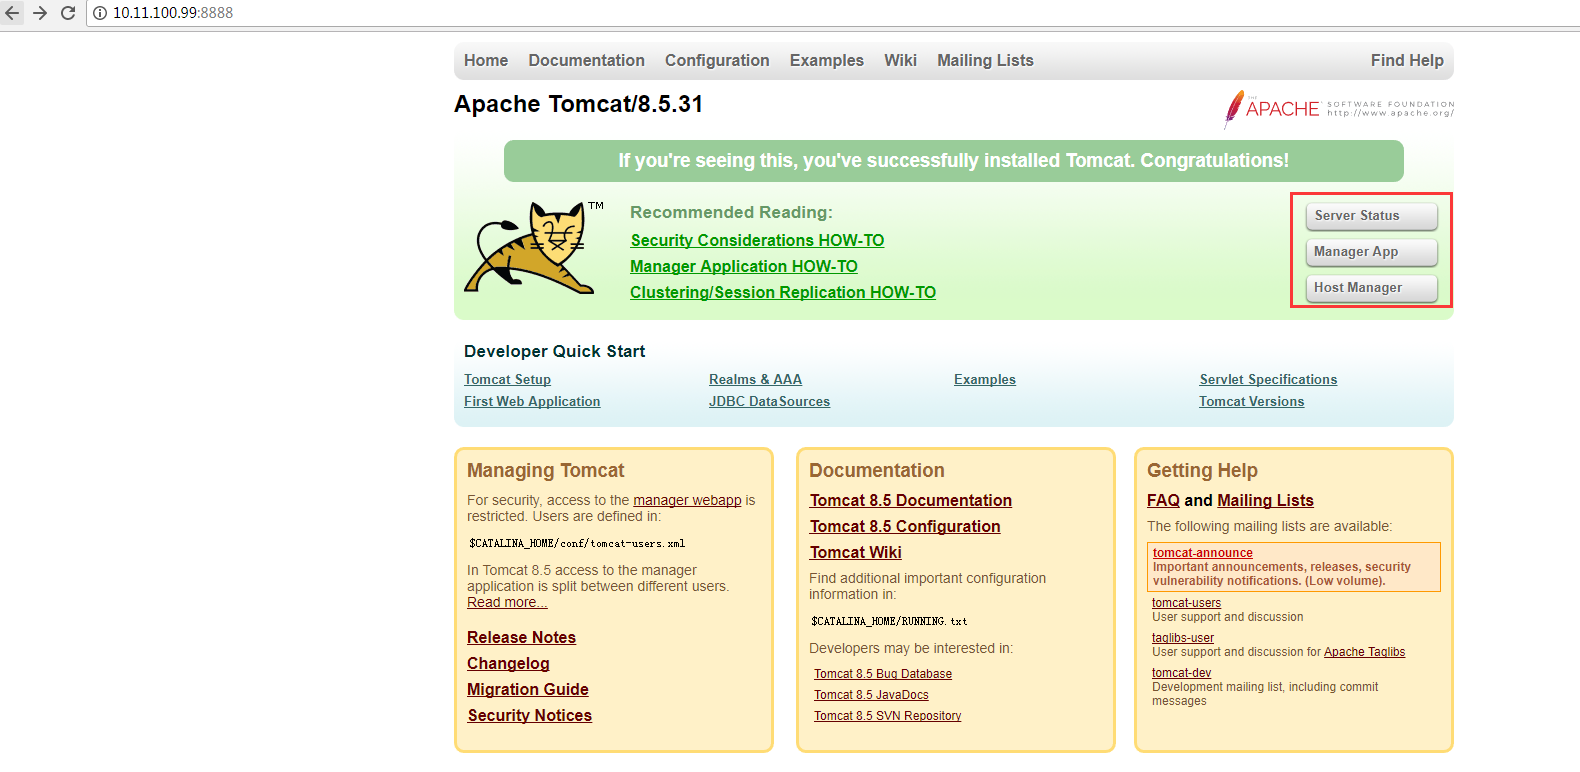Open tomcat-announce mailing list link
The width and height of the screenshot is (1580, 772).
(1202, 553)
